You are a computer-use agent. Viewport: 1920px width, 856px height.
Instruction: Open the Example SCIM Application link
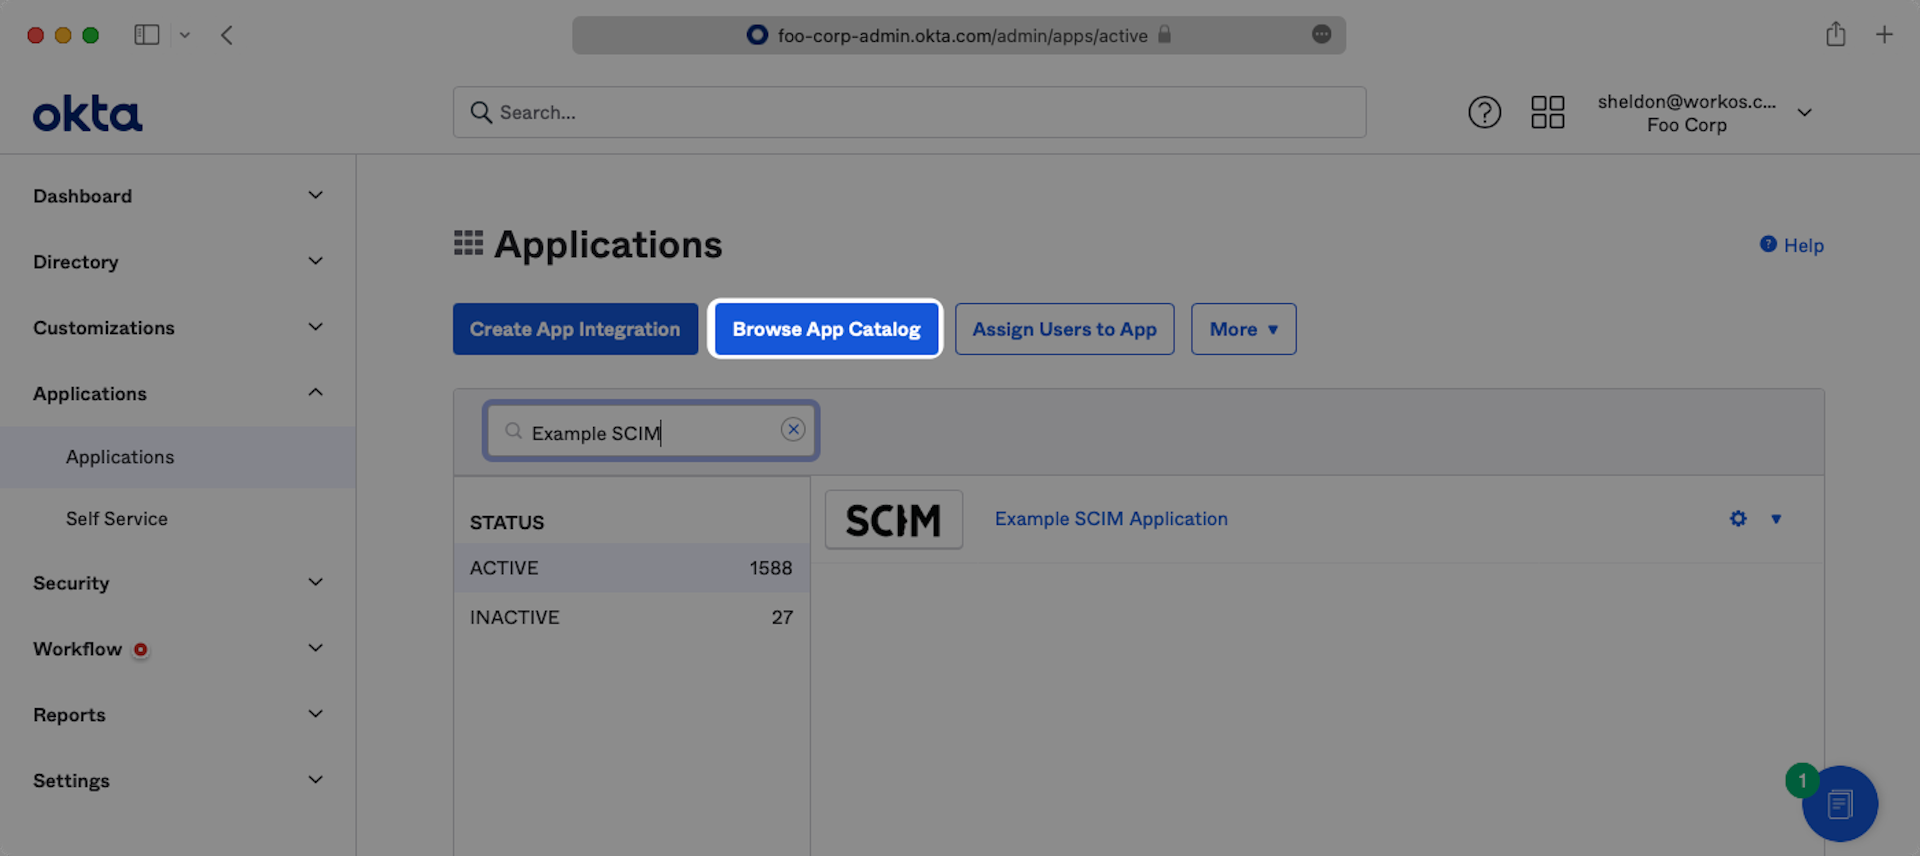[x=1111, y=519]
